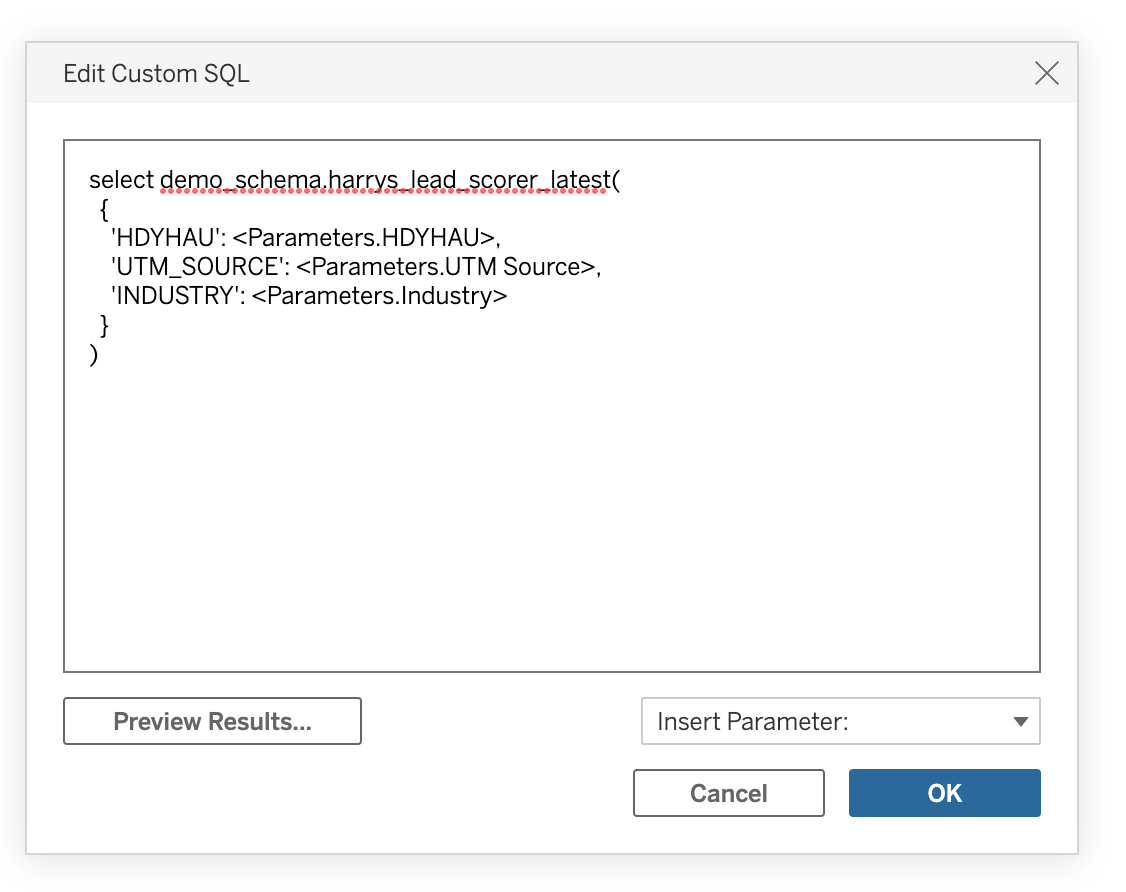Image resolution: width=1126 pixels, height=892 pixels.
Task: Click the <Parameters.UTM Source> parameter reference
Action: (x=446, y=266)
